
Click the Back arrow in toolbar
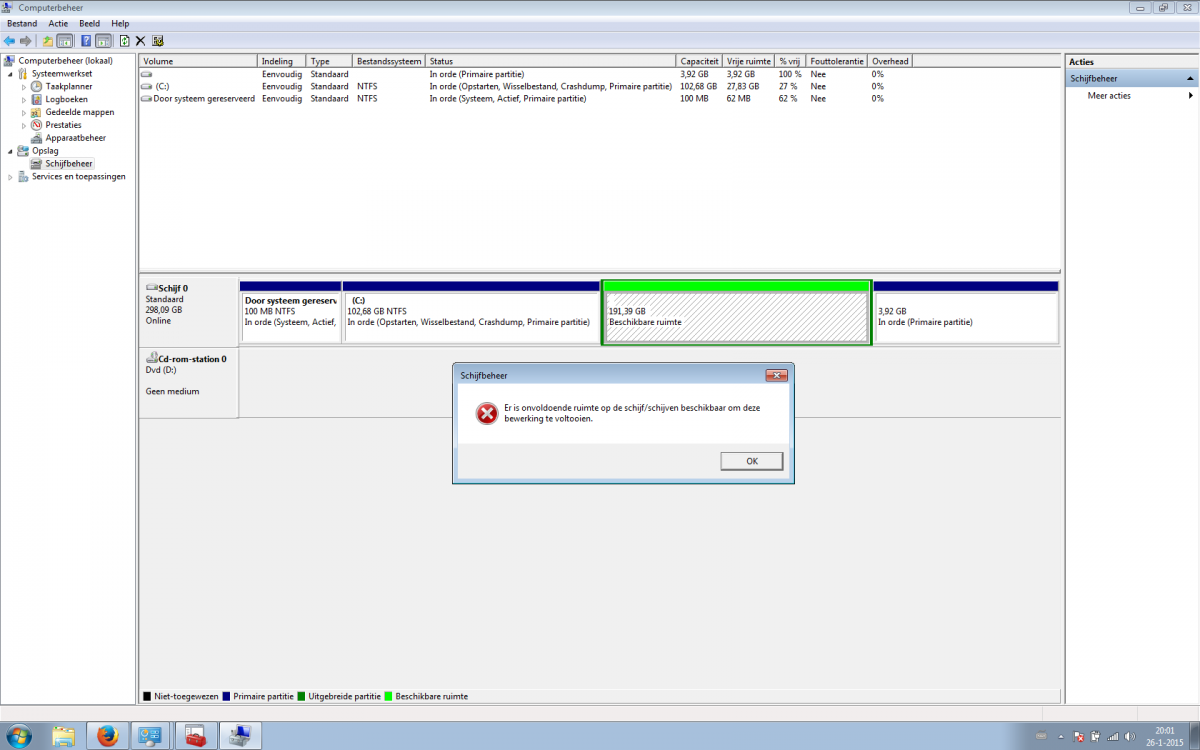point(9,41)
